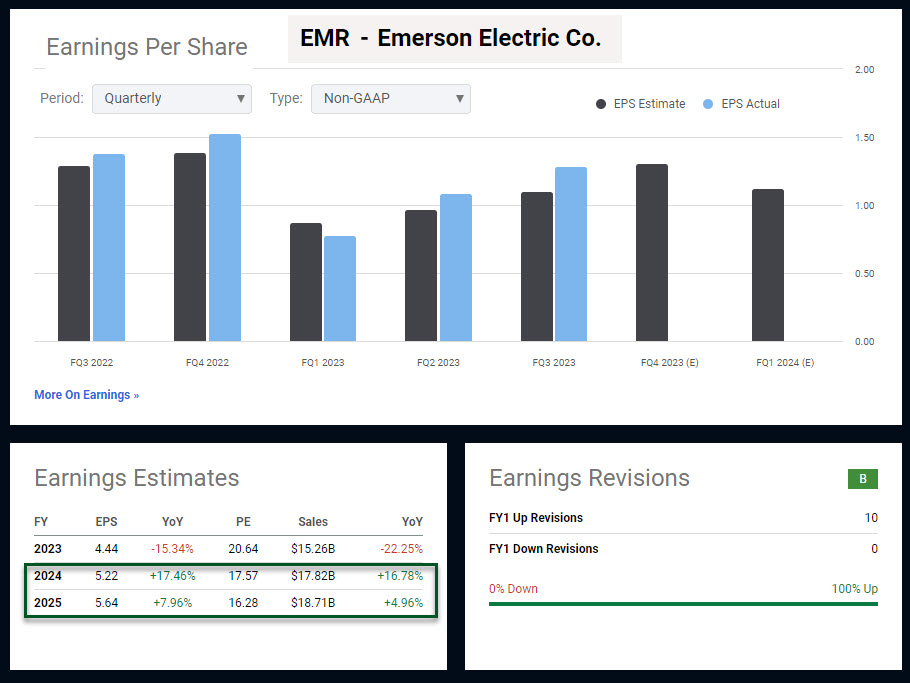910x683 pixels.
Task: Open the Type dropdown showing Non-GAAP
Action: click(390, 99)
